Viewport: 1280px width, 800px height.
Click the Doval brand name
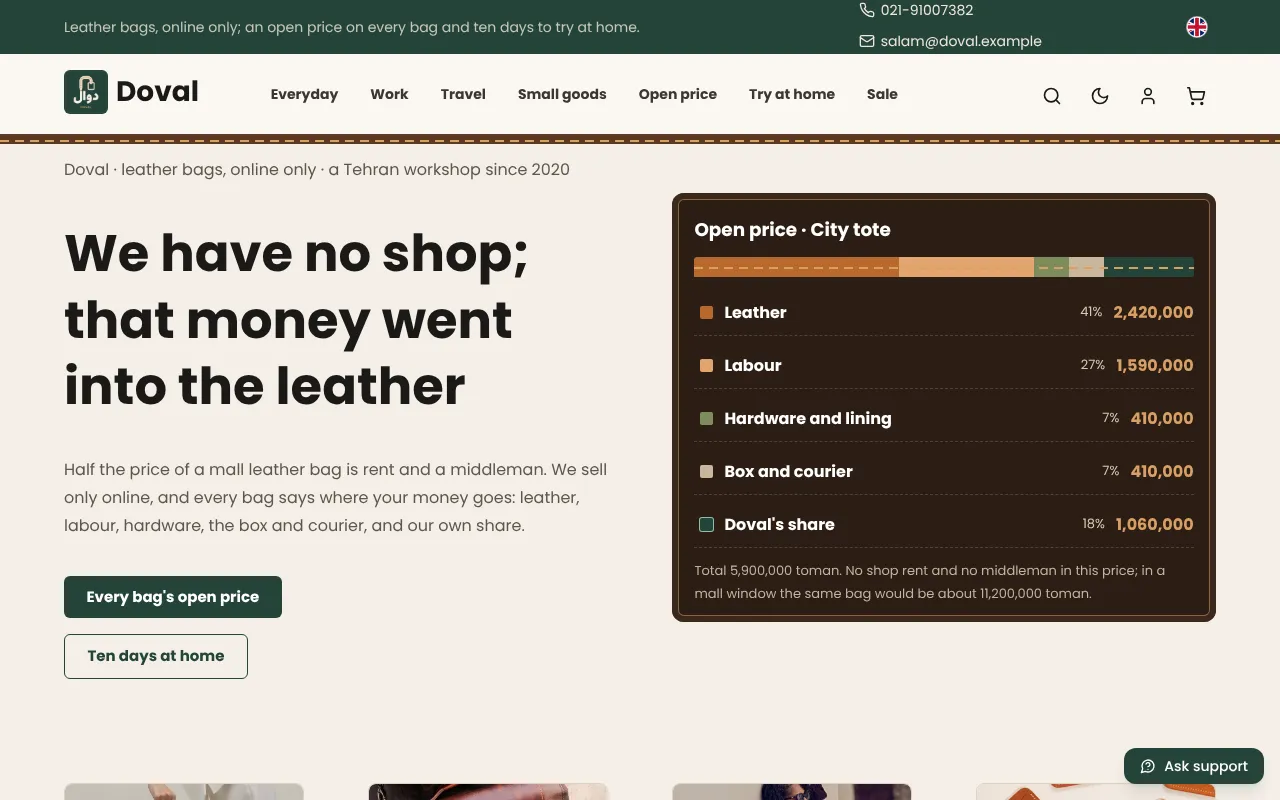click(157, 91)
